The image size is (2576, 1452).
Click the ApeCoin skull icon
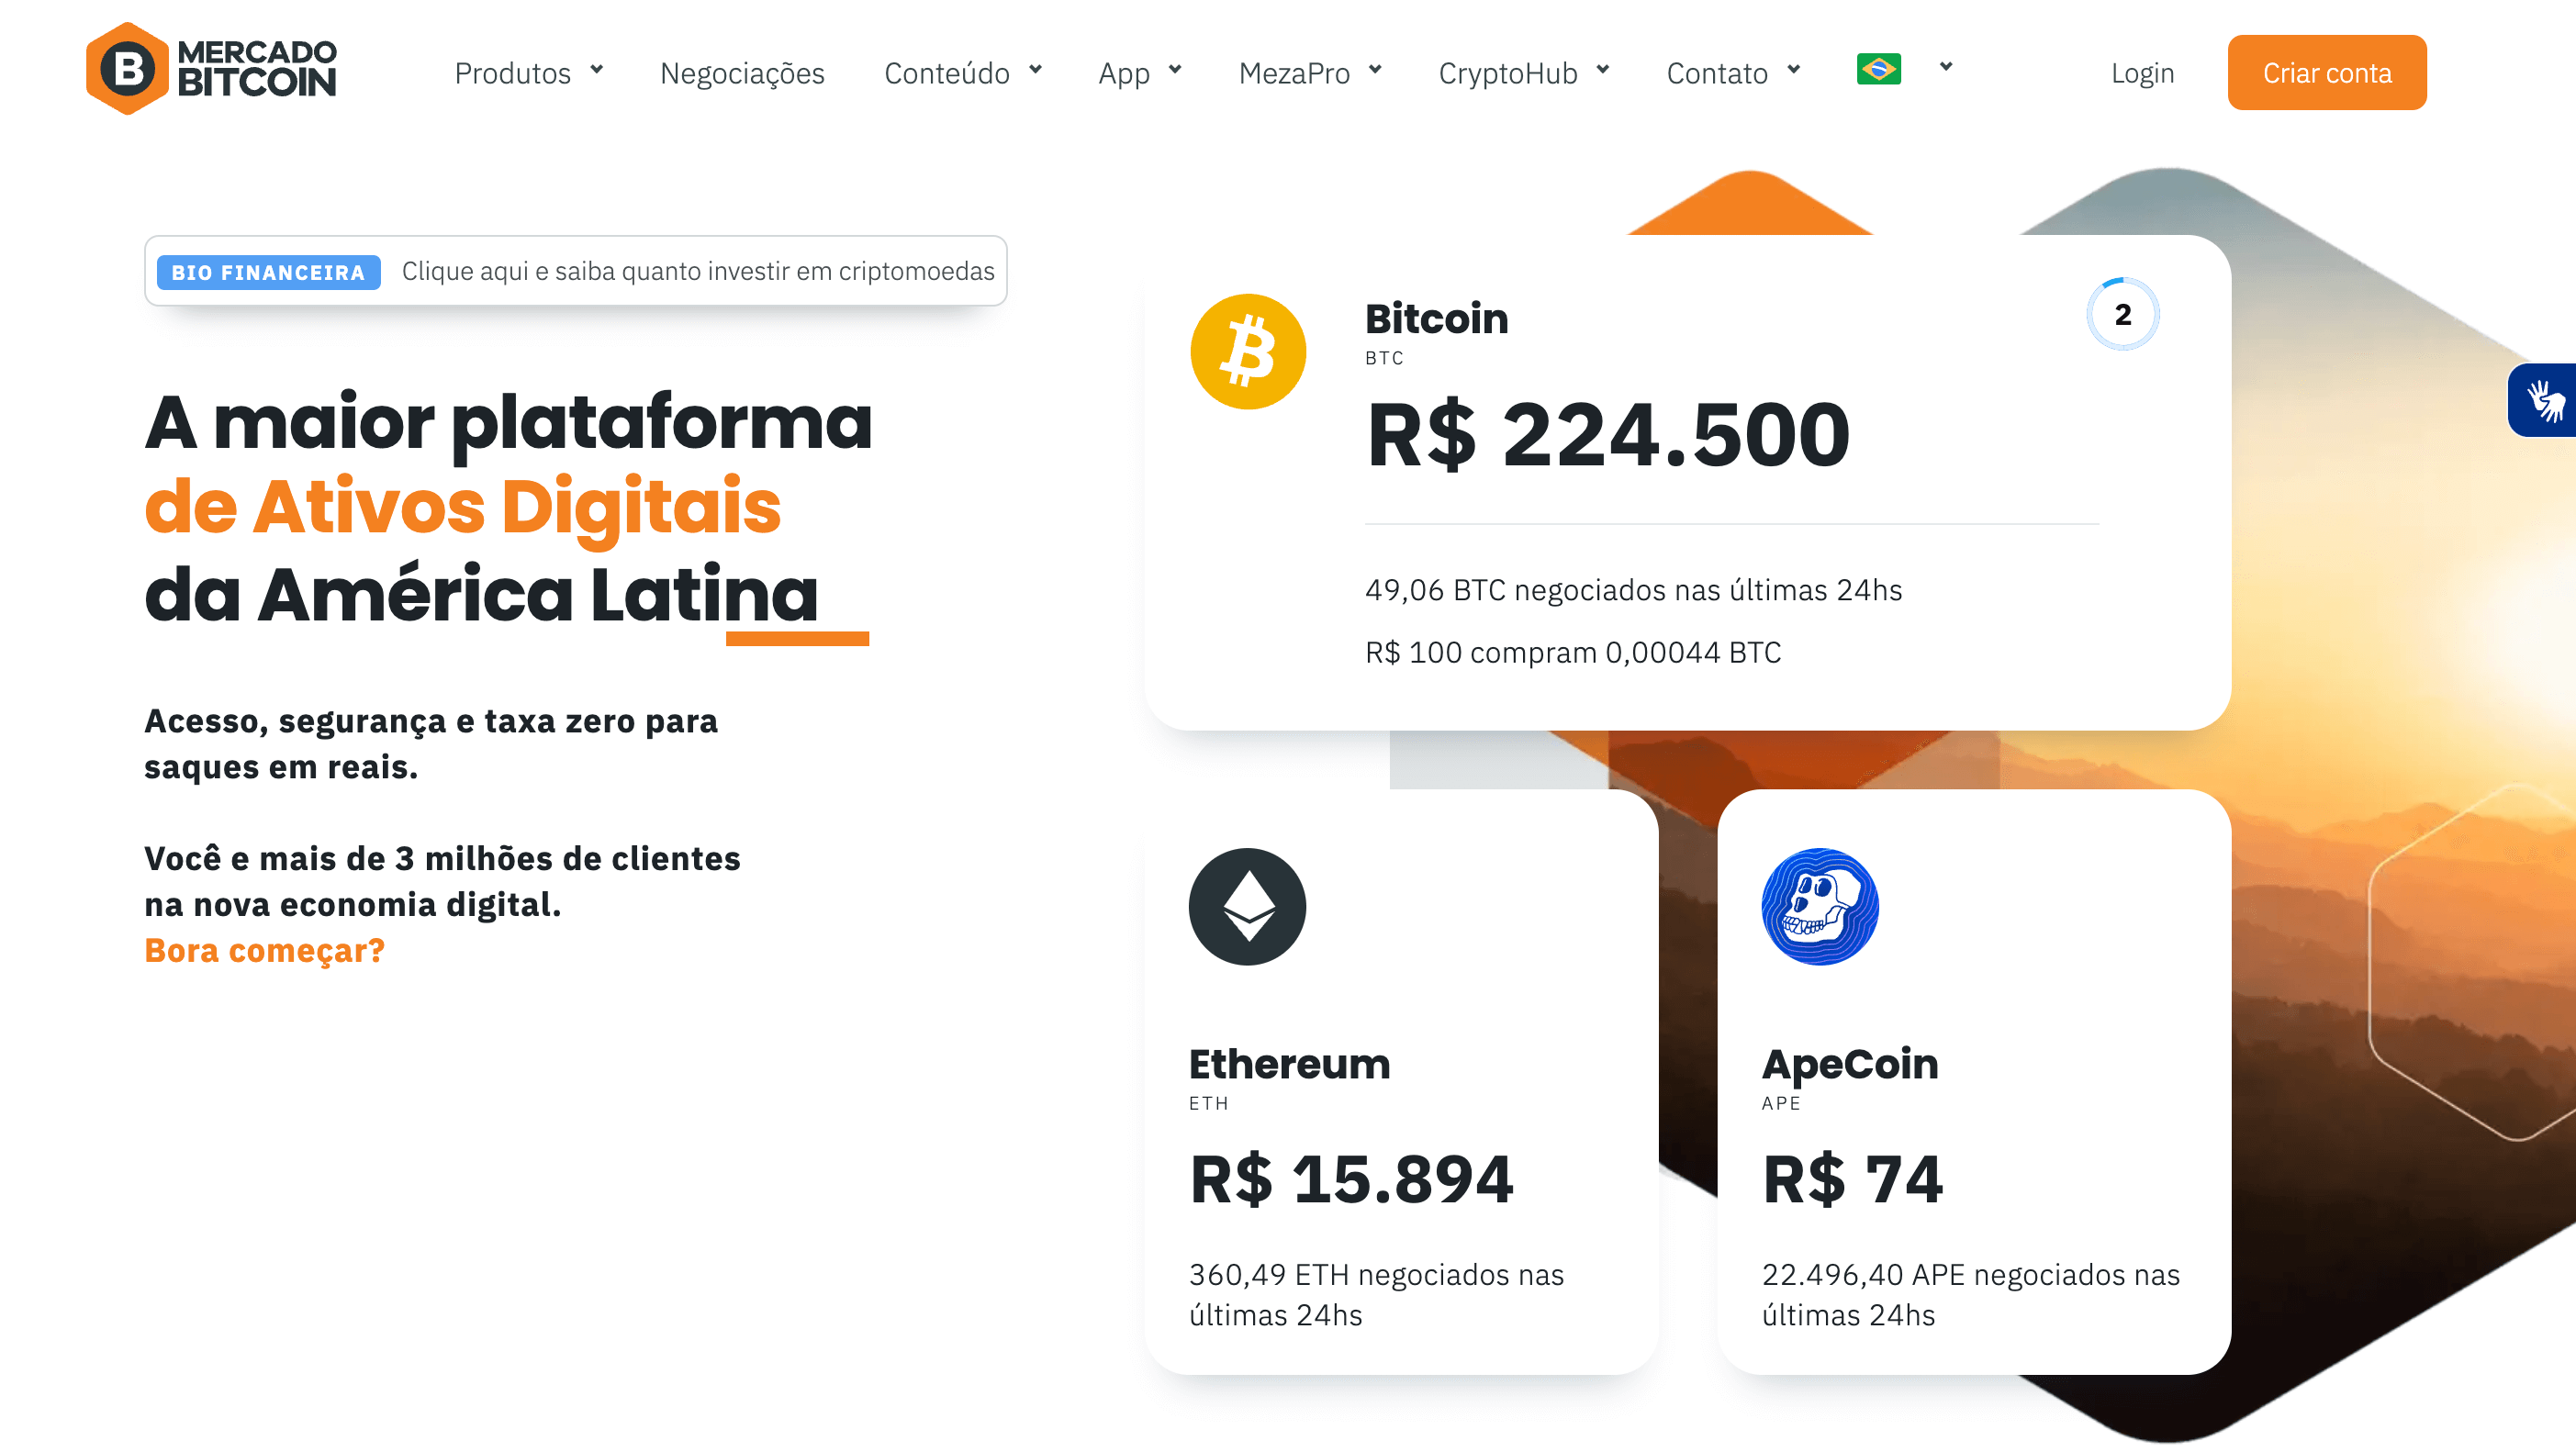[1819, 906]
